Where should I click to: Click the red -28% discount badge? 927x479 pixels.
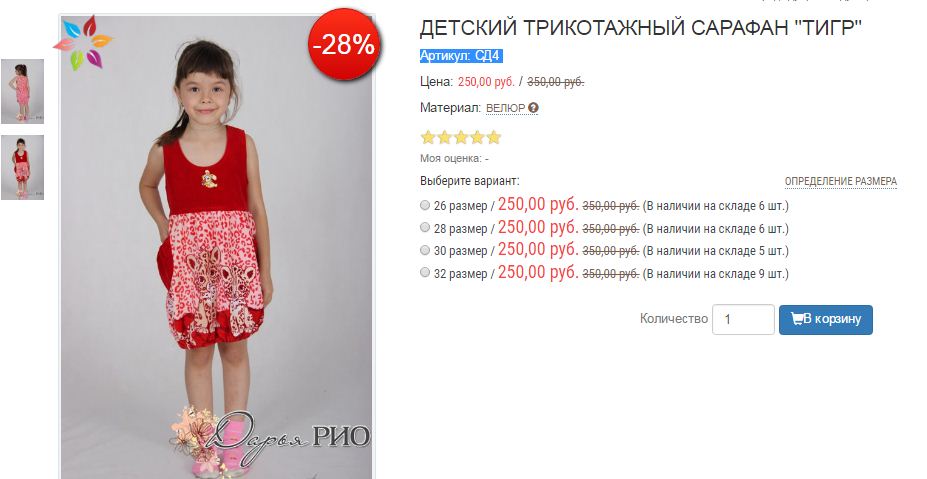343,44
